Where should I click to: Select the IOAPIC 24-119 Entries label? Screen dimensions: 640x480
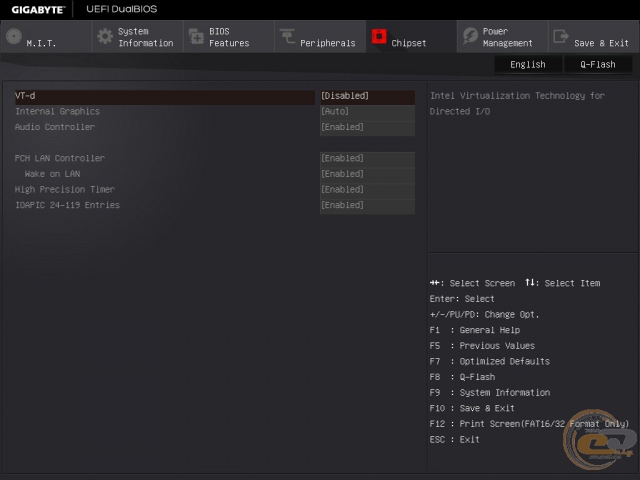(x=67, y=205)
